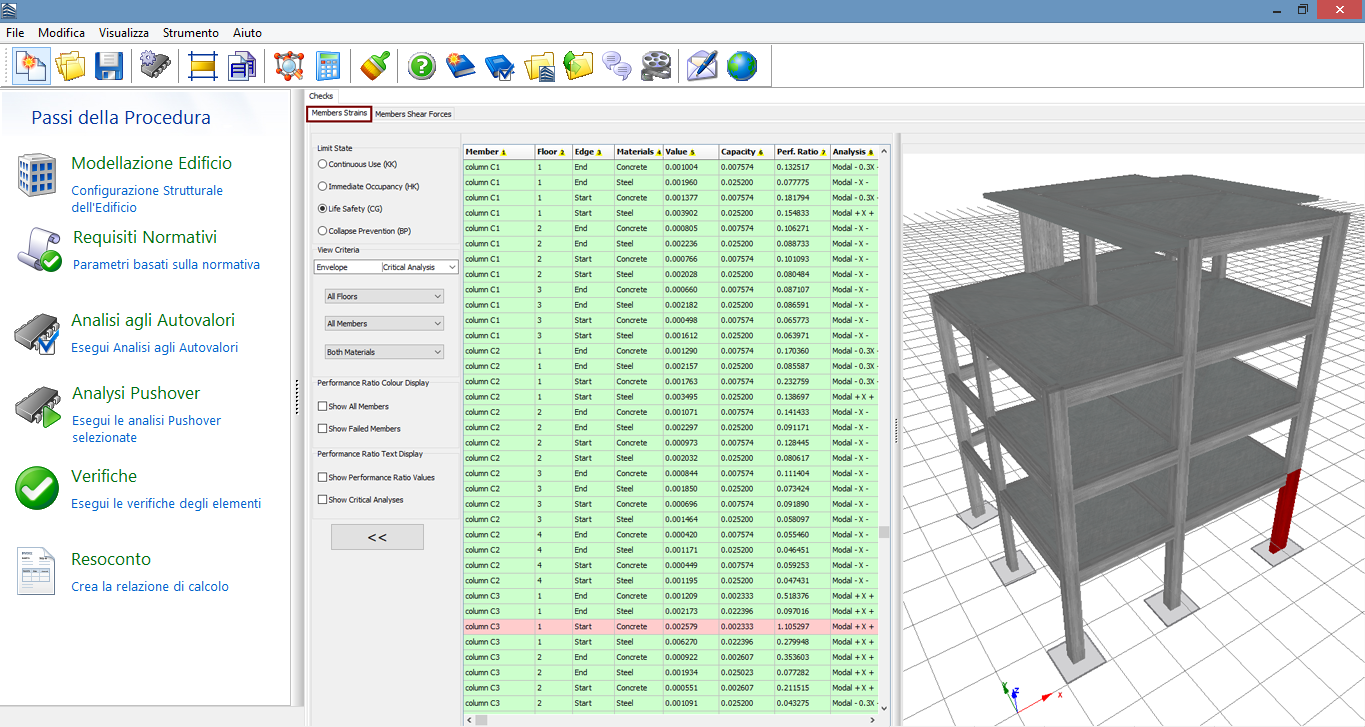Click Esegui le verifiche degli elementi link
1365x727 pixels.
pos(165,504)
